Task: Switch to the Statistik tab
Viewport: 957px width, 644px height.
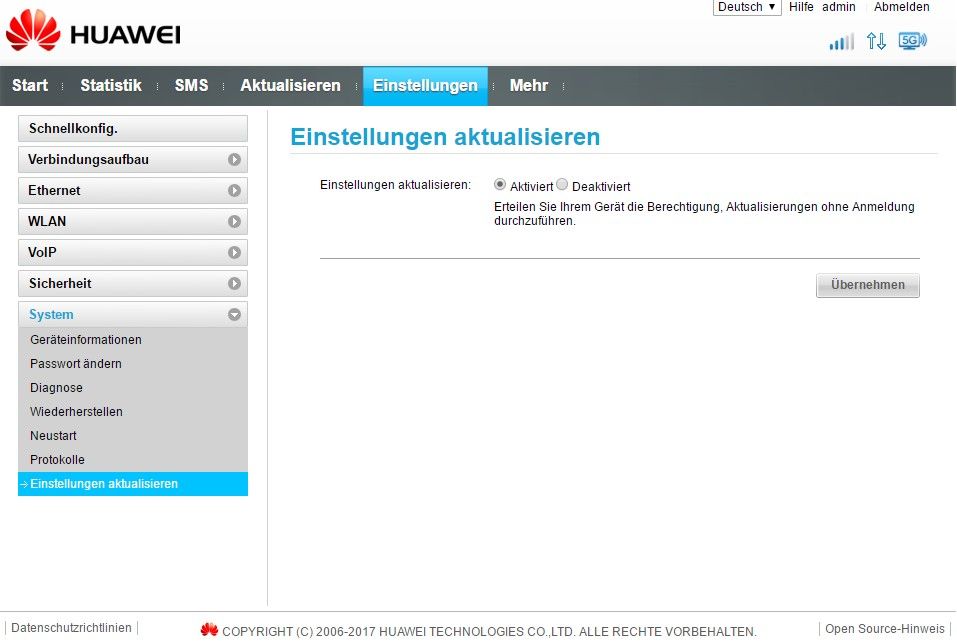Action: [111, 86]
